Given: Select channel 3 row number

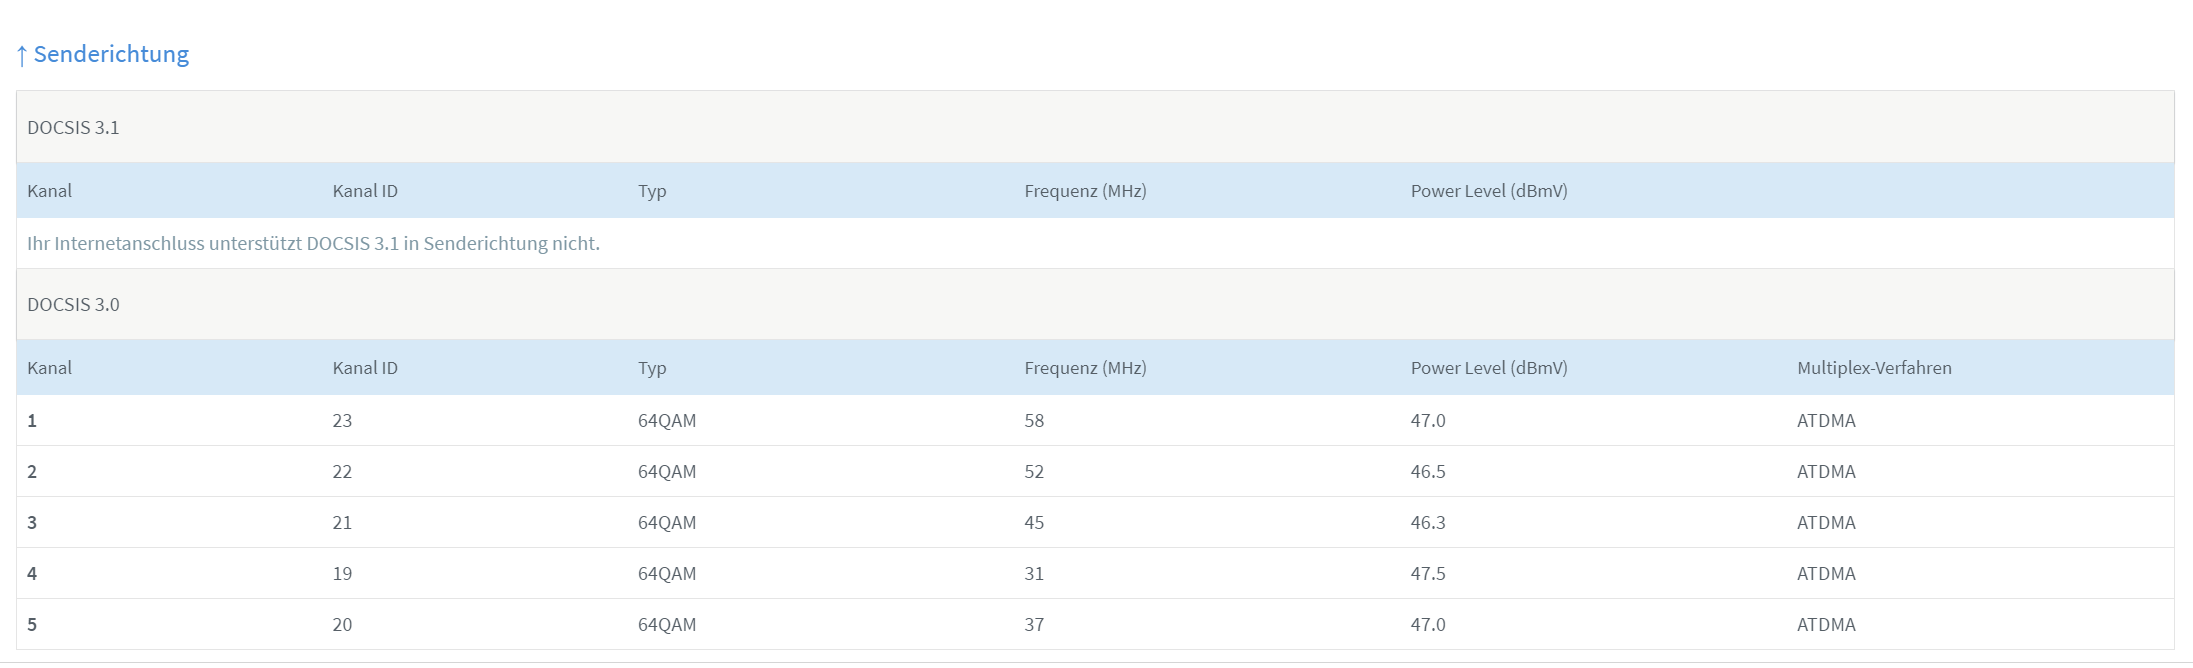Looking at the screenshot, I should tap(32, 523).
